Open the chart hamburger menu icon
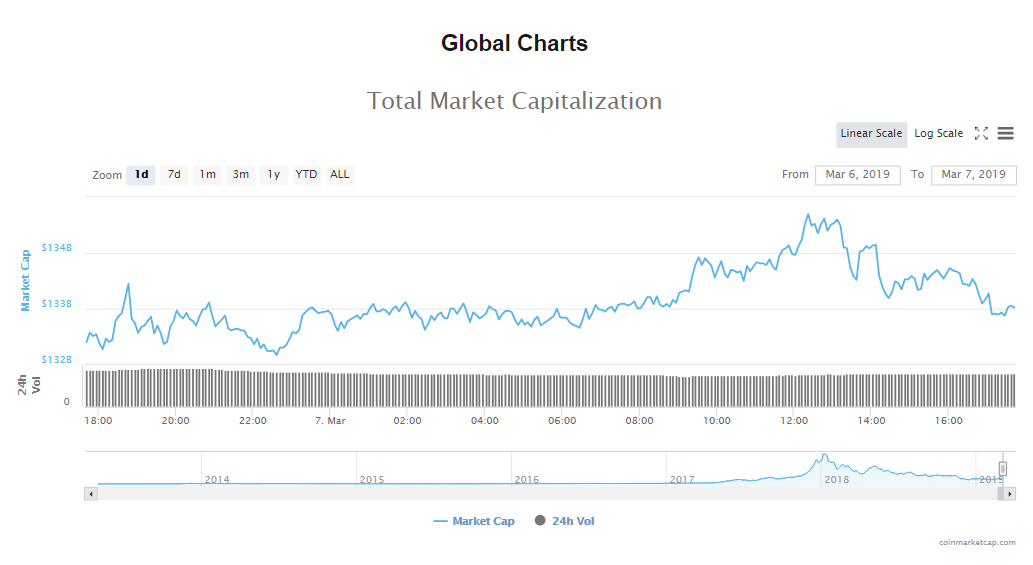 pyautogui.click(x=1005, y=134)
